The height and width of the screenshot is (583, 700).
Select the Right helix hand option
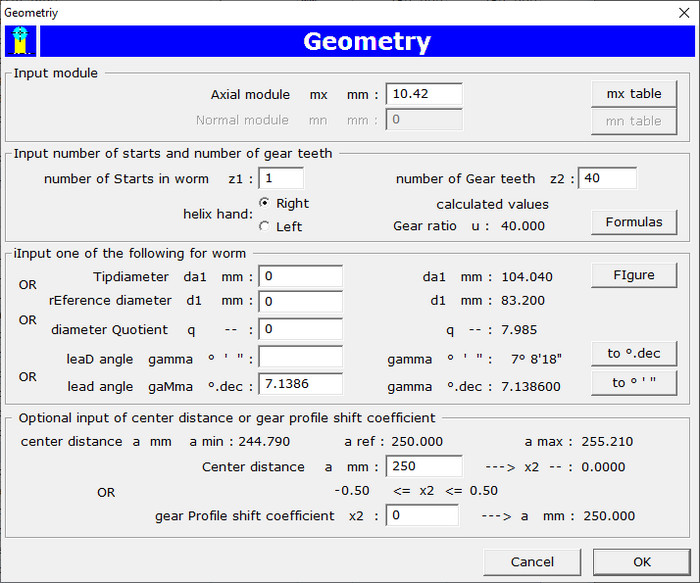coord(264,203)
